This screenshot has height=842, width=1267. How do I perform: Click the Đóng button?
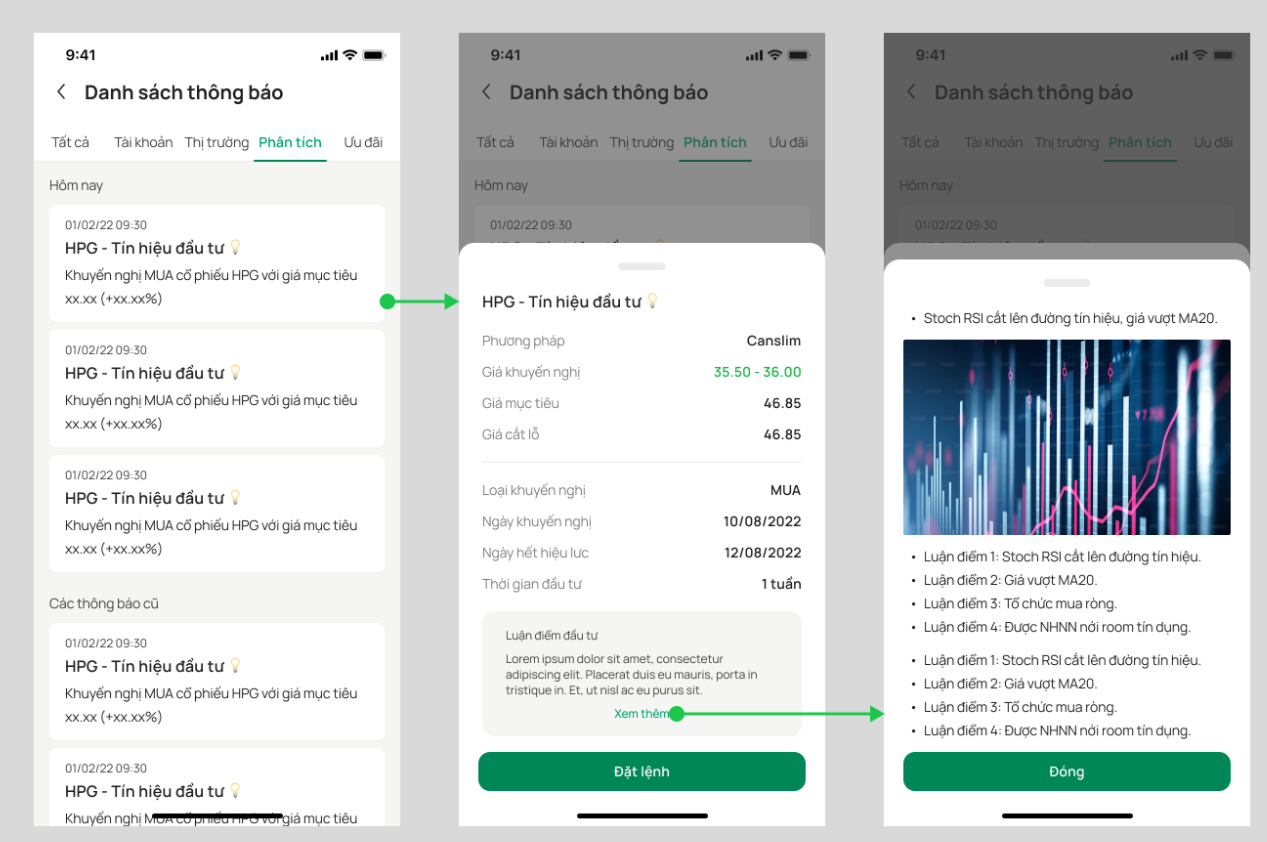[1067, 772]
